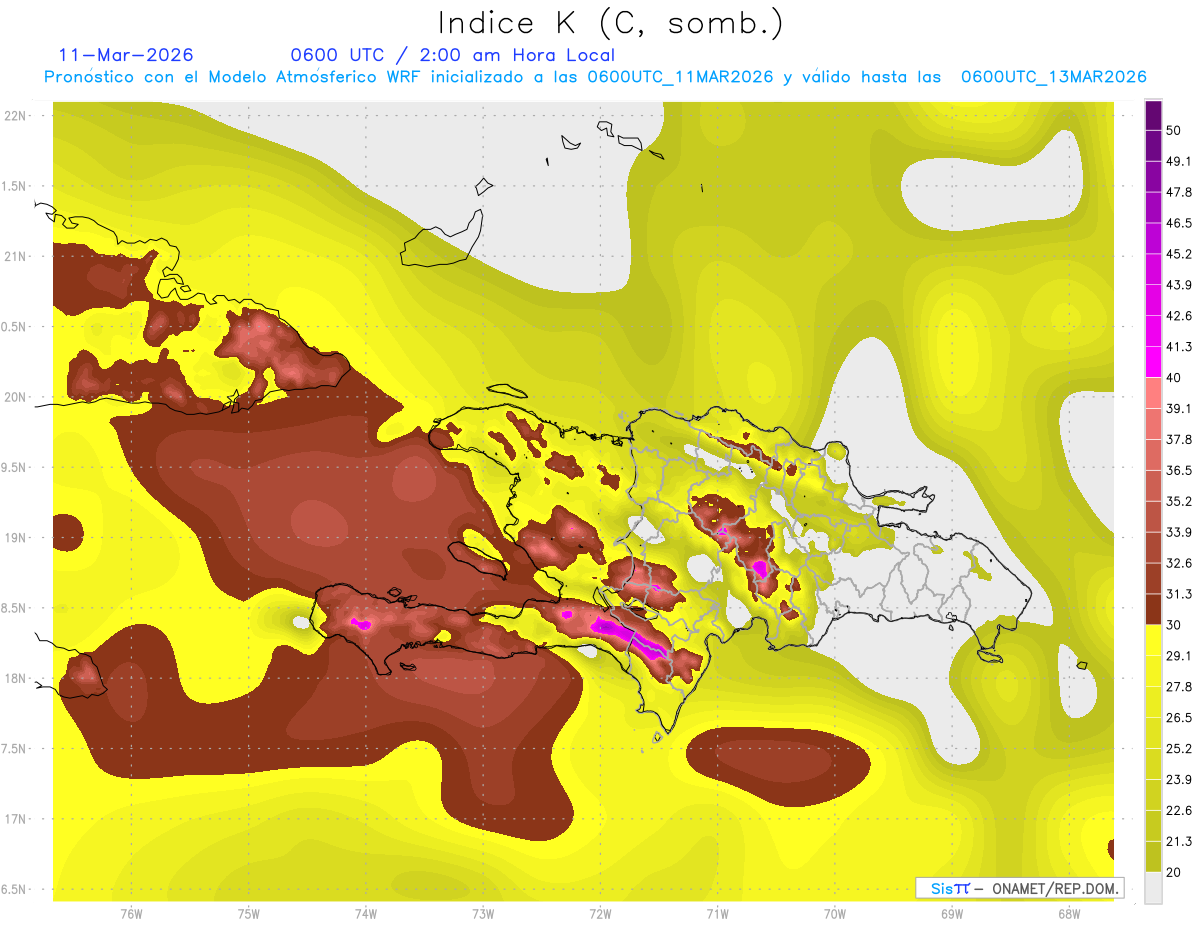Select the color bar value "47.8"

click(1178, 193)
